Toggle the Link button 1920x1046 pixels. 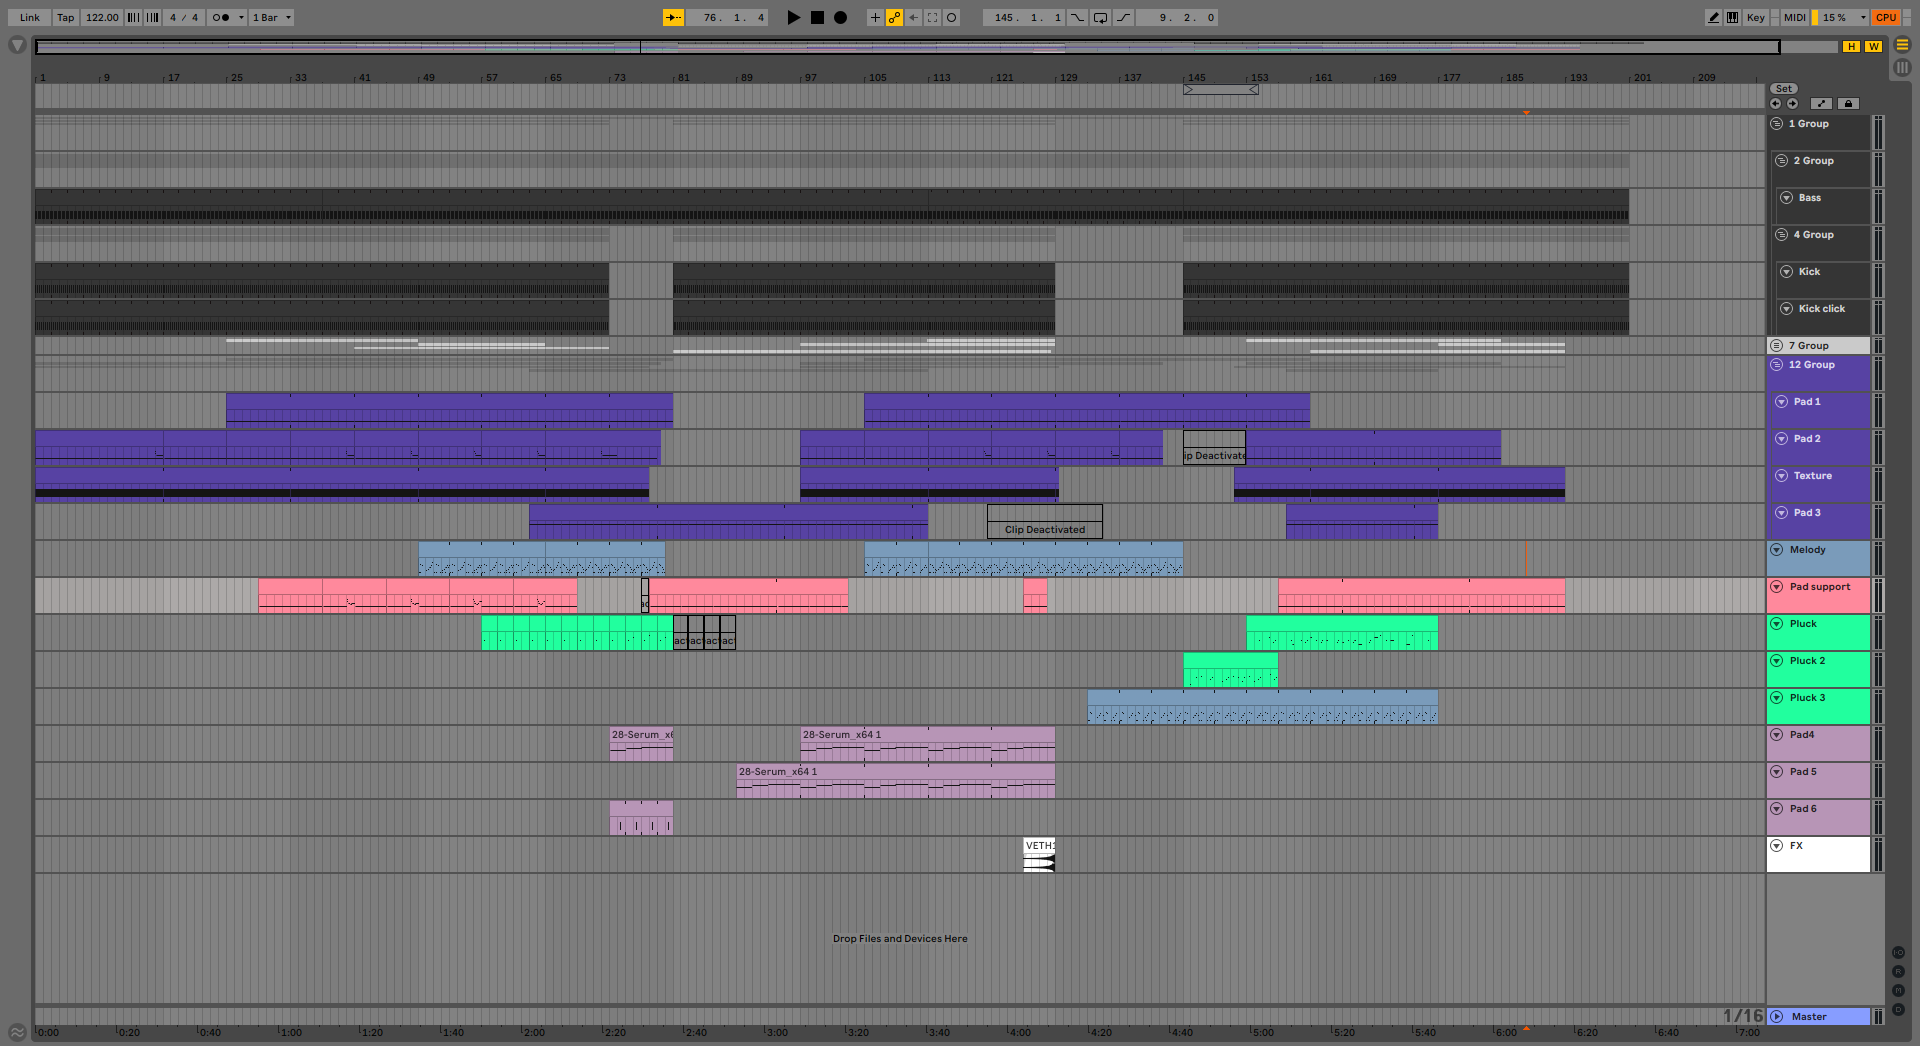pos(30,17)
